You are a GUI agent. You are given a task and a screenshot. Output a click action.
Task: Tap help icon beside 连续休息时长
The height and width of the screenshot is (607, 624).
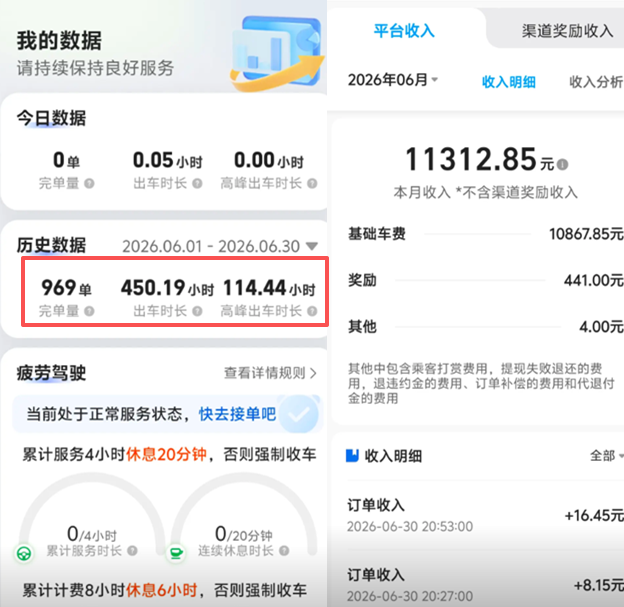(x=284, y=551)
